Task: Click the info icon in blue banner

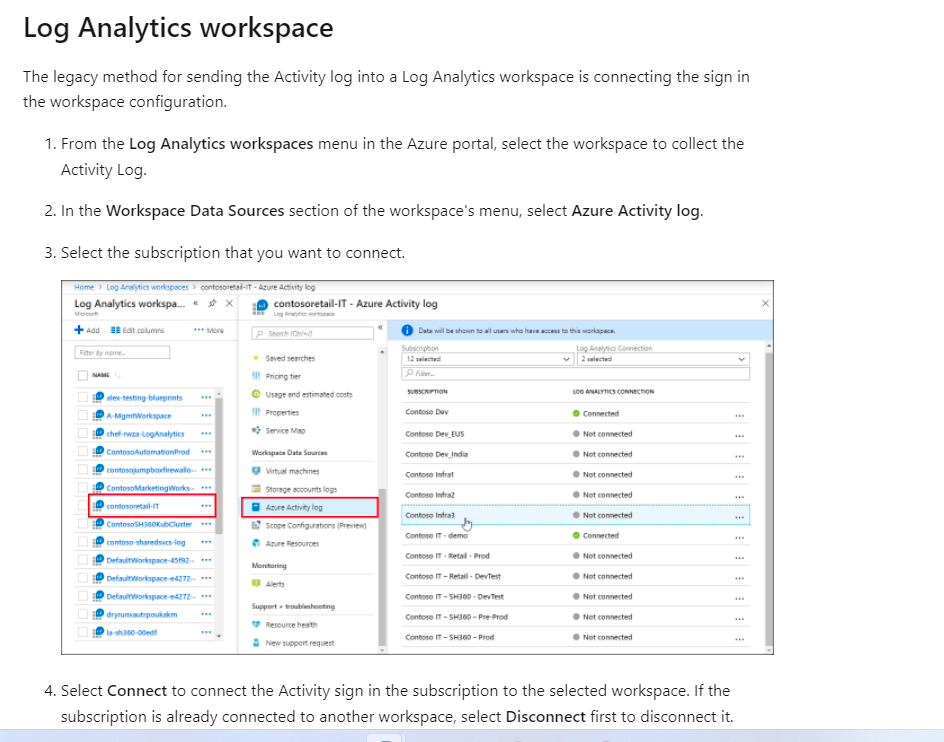Action: [407, 330]
